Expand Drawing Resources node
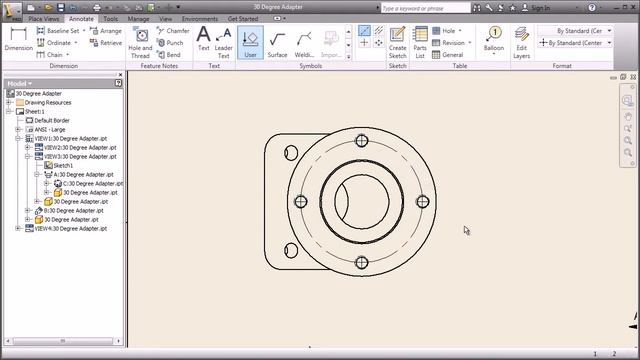 [x=9, y=102]
